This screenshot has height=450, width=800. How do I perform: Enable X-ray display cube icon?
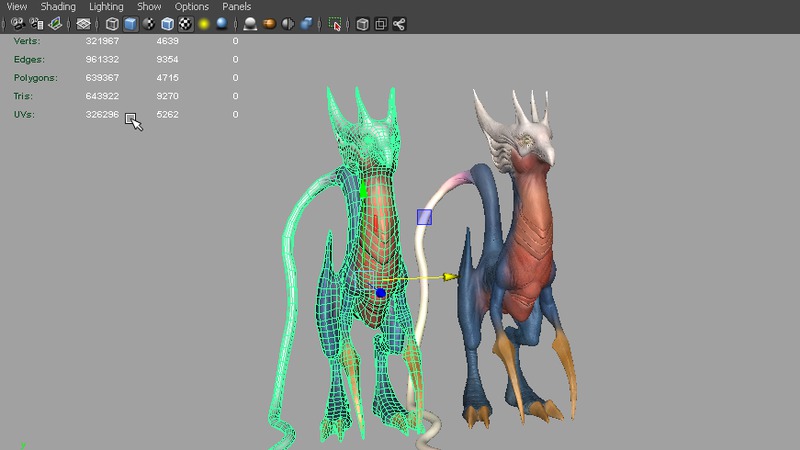[x=362, y=23]
